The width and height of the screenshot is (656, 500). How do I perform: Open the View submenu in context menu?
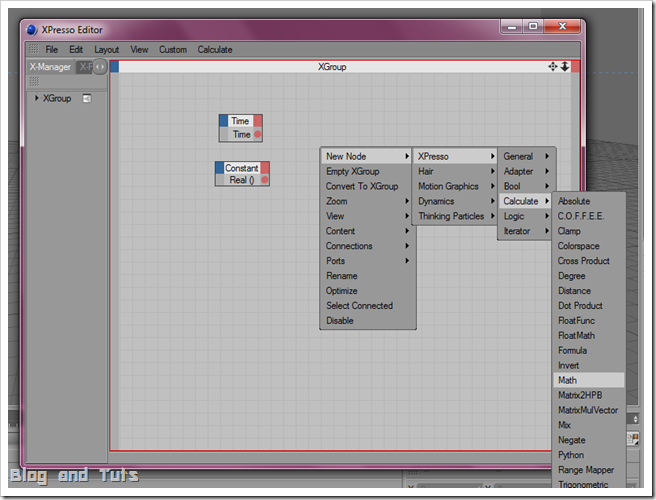click(x=367, y=216)
